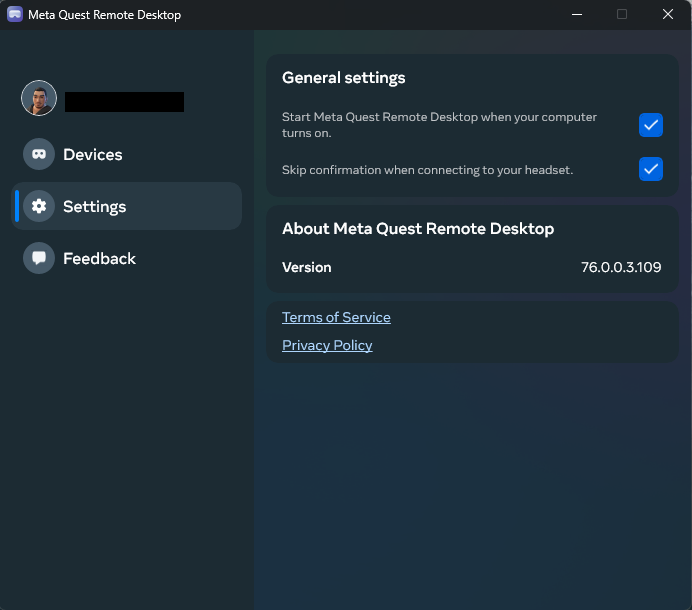Uncheck skip confirmation when connecting checkbox
The width and height of the screenshot is (692, 610).
tap(651, 169)
